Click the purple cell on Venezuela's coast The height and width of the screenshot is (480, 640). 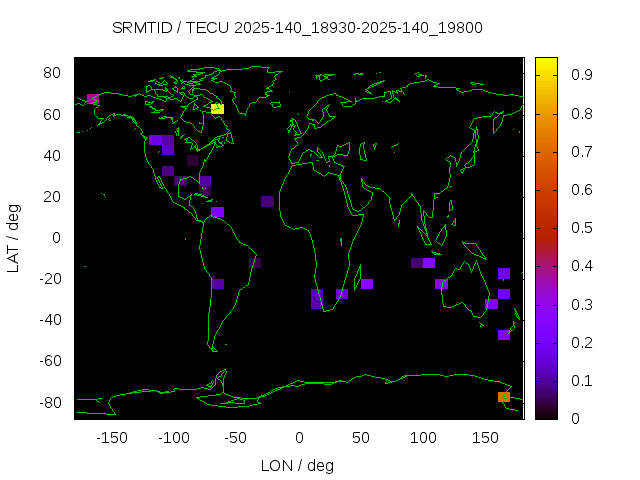point(217,212)
